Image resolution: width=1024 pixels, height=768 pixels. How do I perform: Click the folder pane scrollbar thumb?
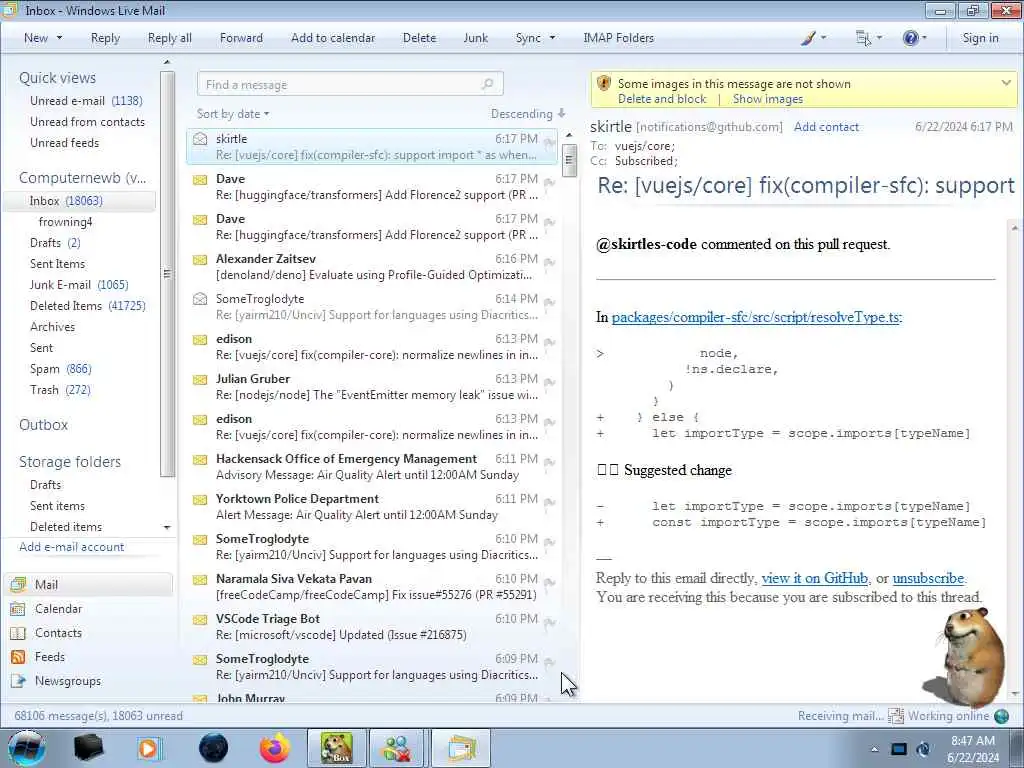[167, 274]
